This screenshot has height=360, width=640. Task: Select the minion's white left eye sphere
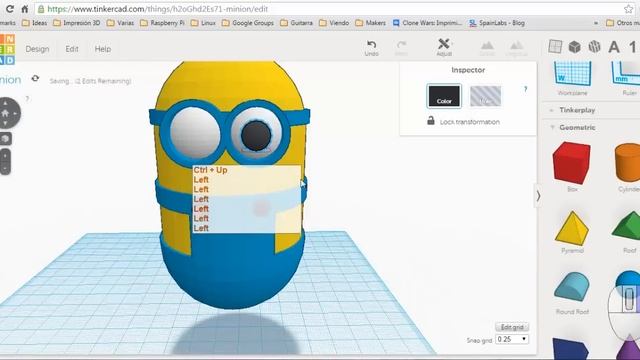click(x=195, y=132)
